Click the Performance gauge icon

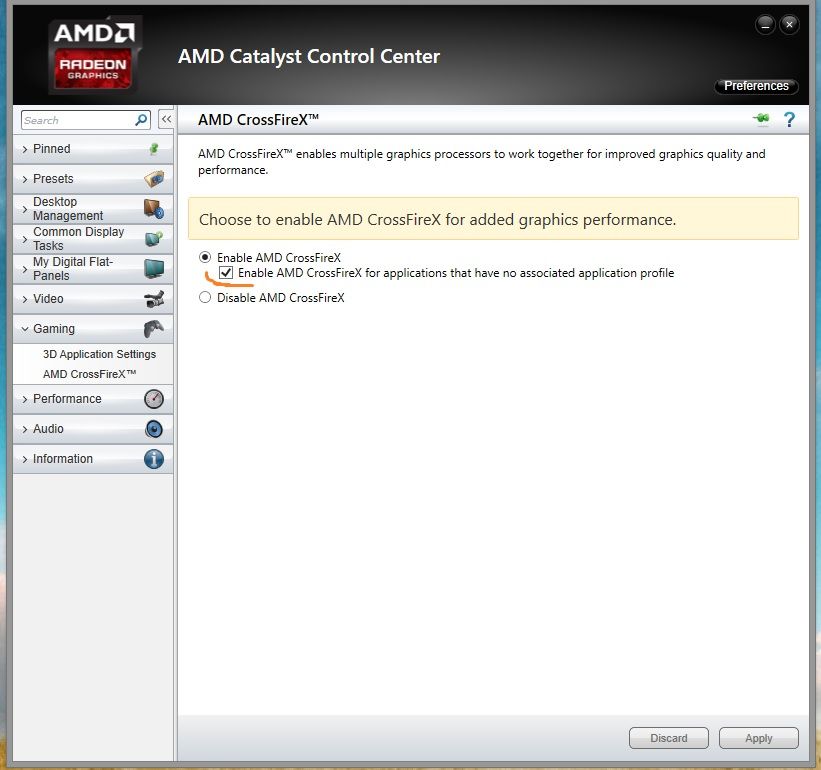pyautogui.click(x=154, y=399)
